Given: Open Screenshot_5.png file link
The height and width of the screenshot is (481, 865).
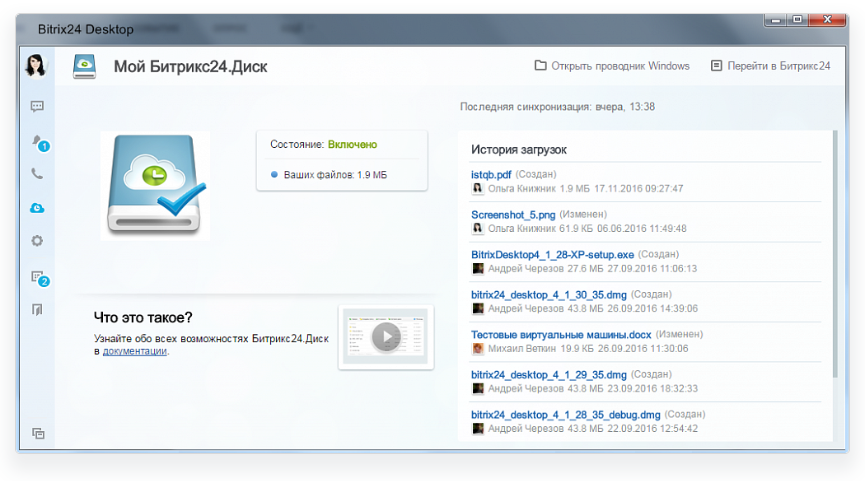Looking at the screenshot, I should [x=513, y=215].
